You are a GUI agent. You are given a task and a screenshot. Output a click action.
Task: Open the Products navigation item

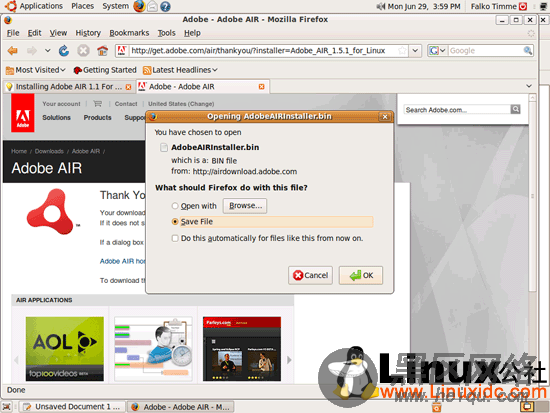98,118
